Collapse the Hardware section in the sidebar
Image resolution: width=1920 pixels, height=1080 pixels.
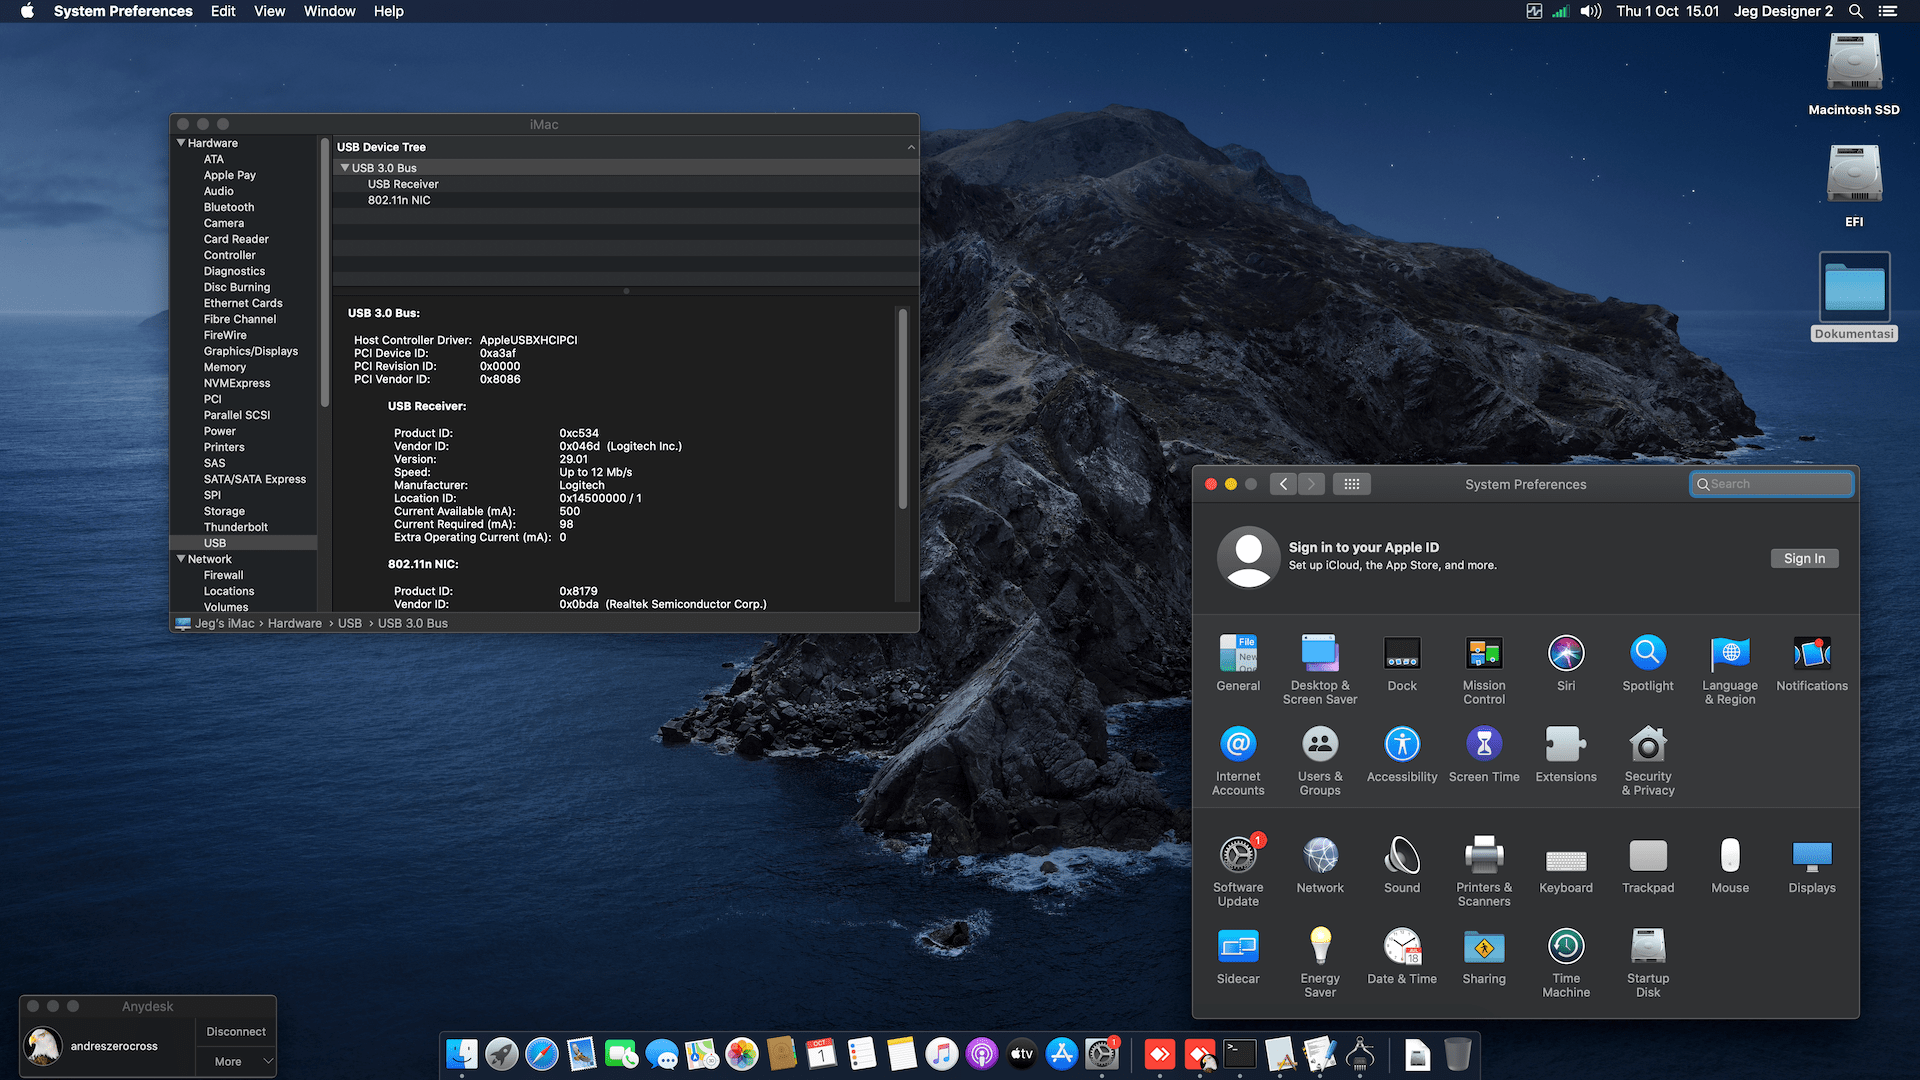[x=181, y=142]
